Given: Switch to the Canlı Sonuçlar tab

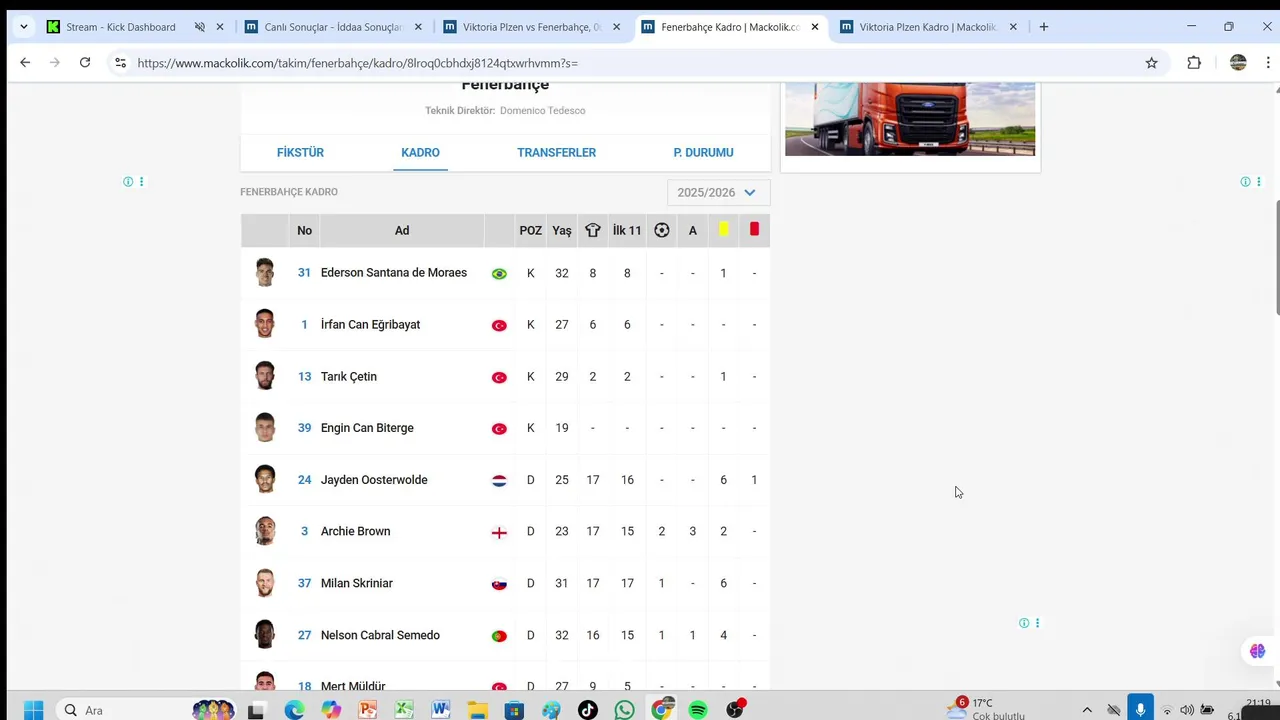Looking at the screenshot, I should (333, 27).
